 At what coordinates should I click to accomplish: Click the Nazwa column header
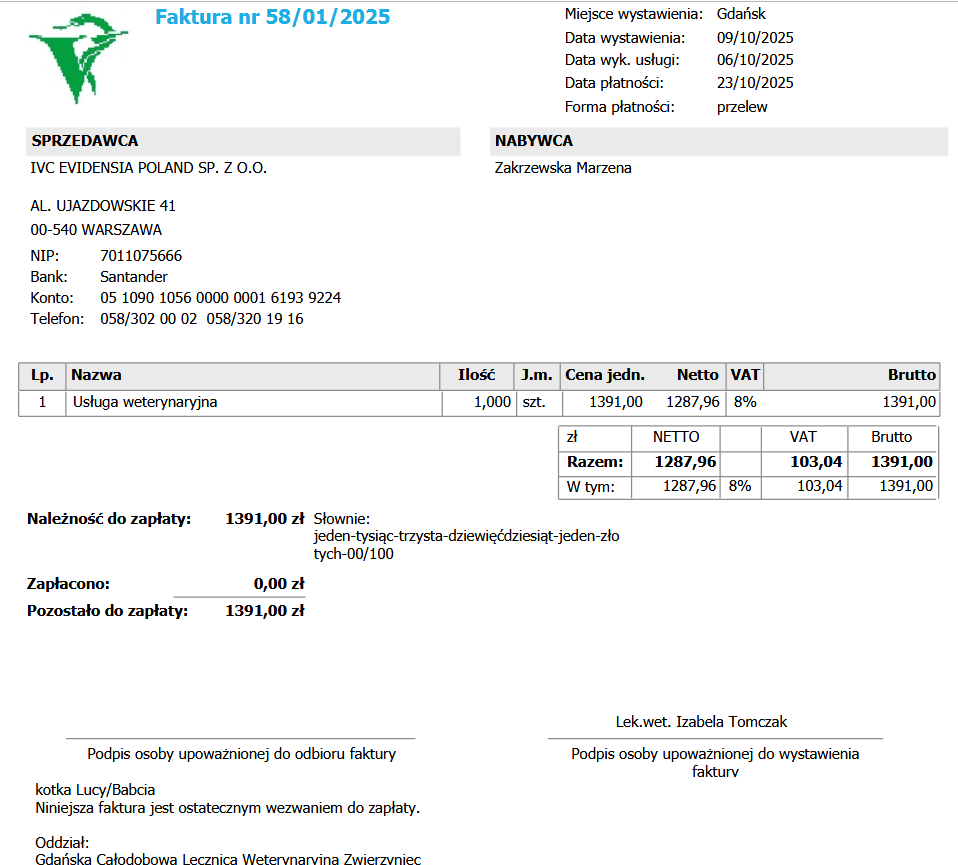(x=96, y=375)
